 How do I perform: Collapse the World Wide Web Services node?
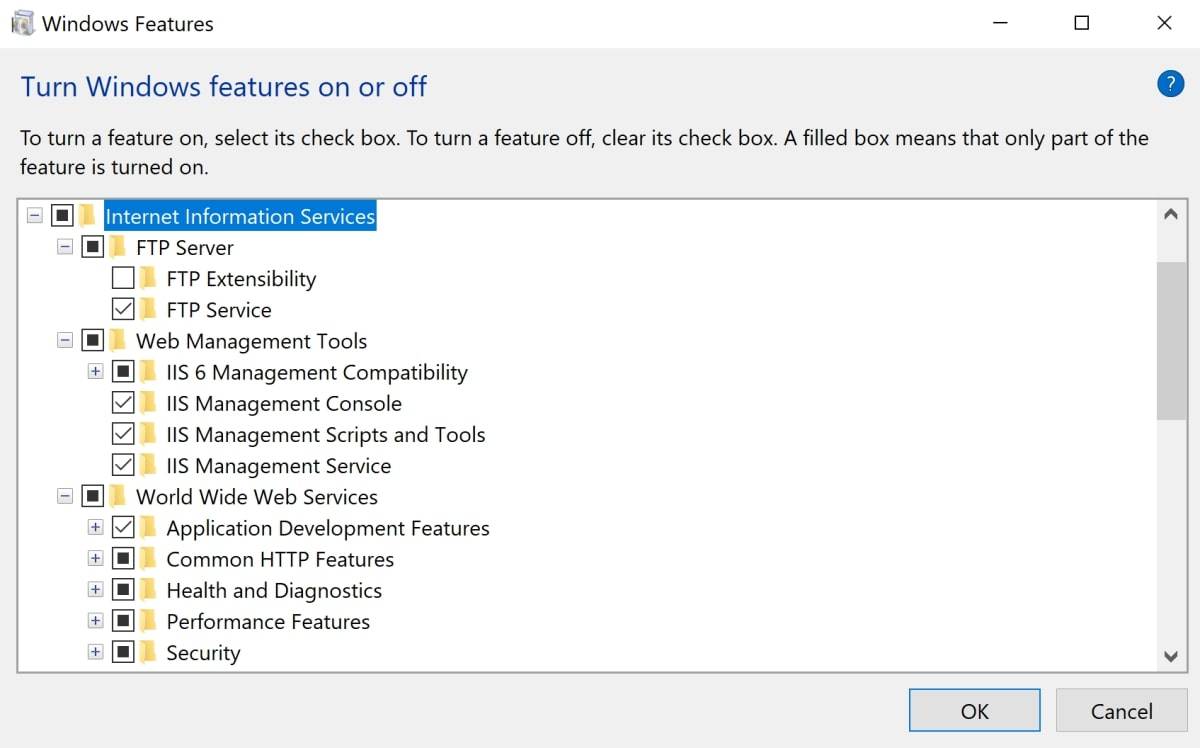(65, 497)
